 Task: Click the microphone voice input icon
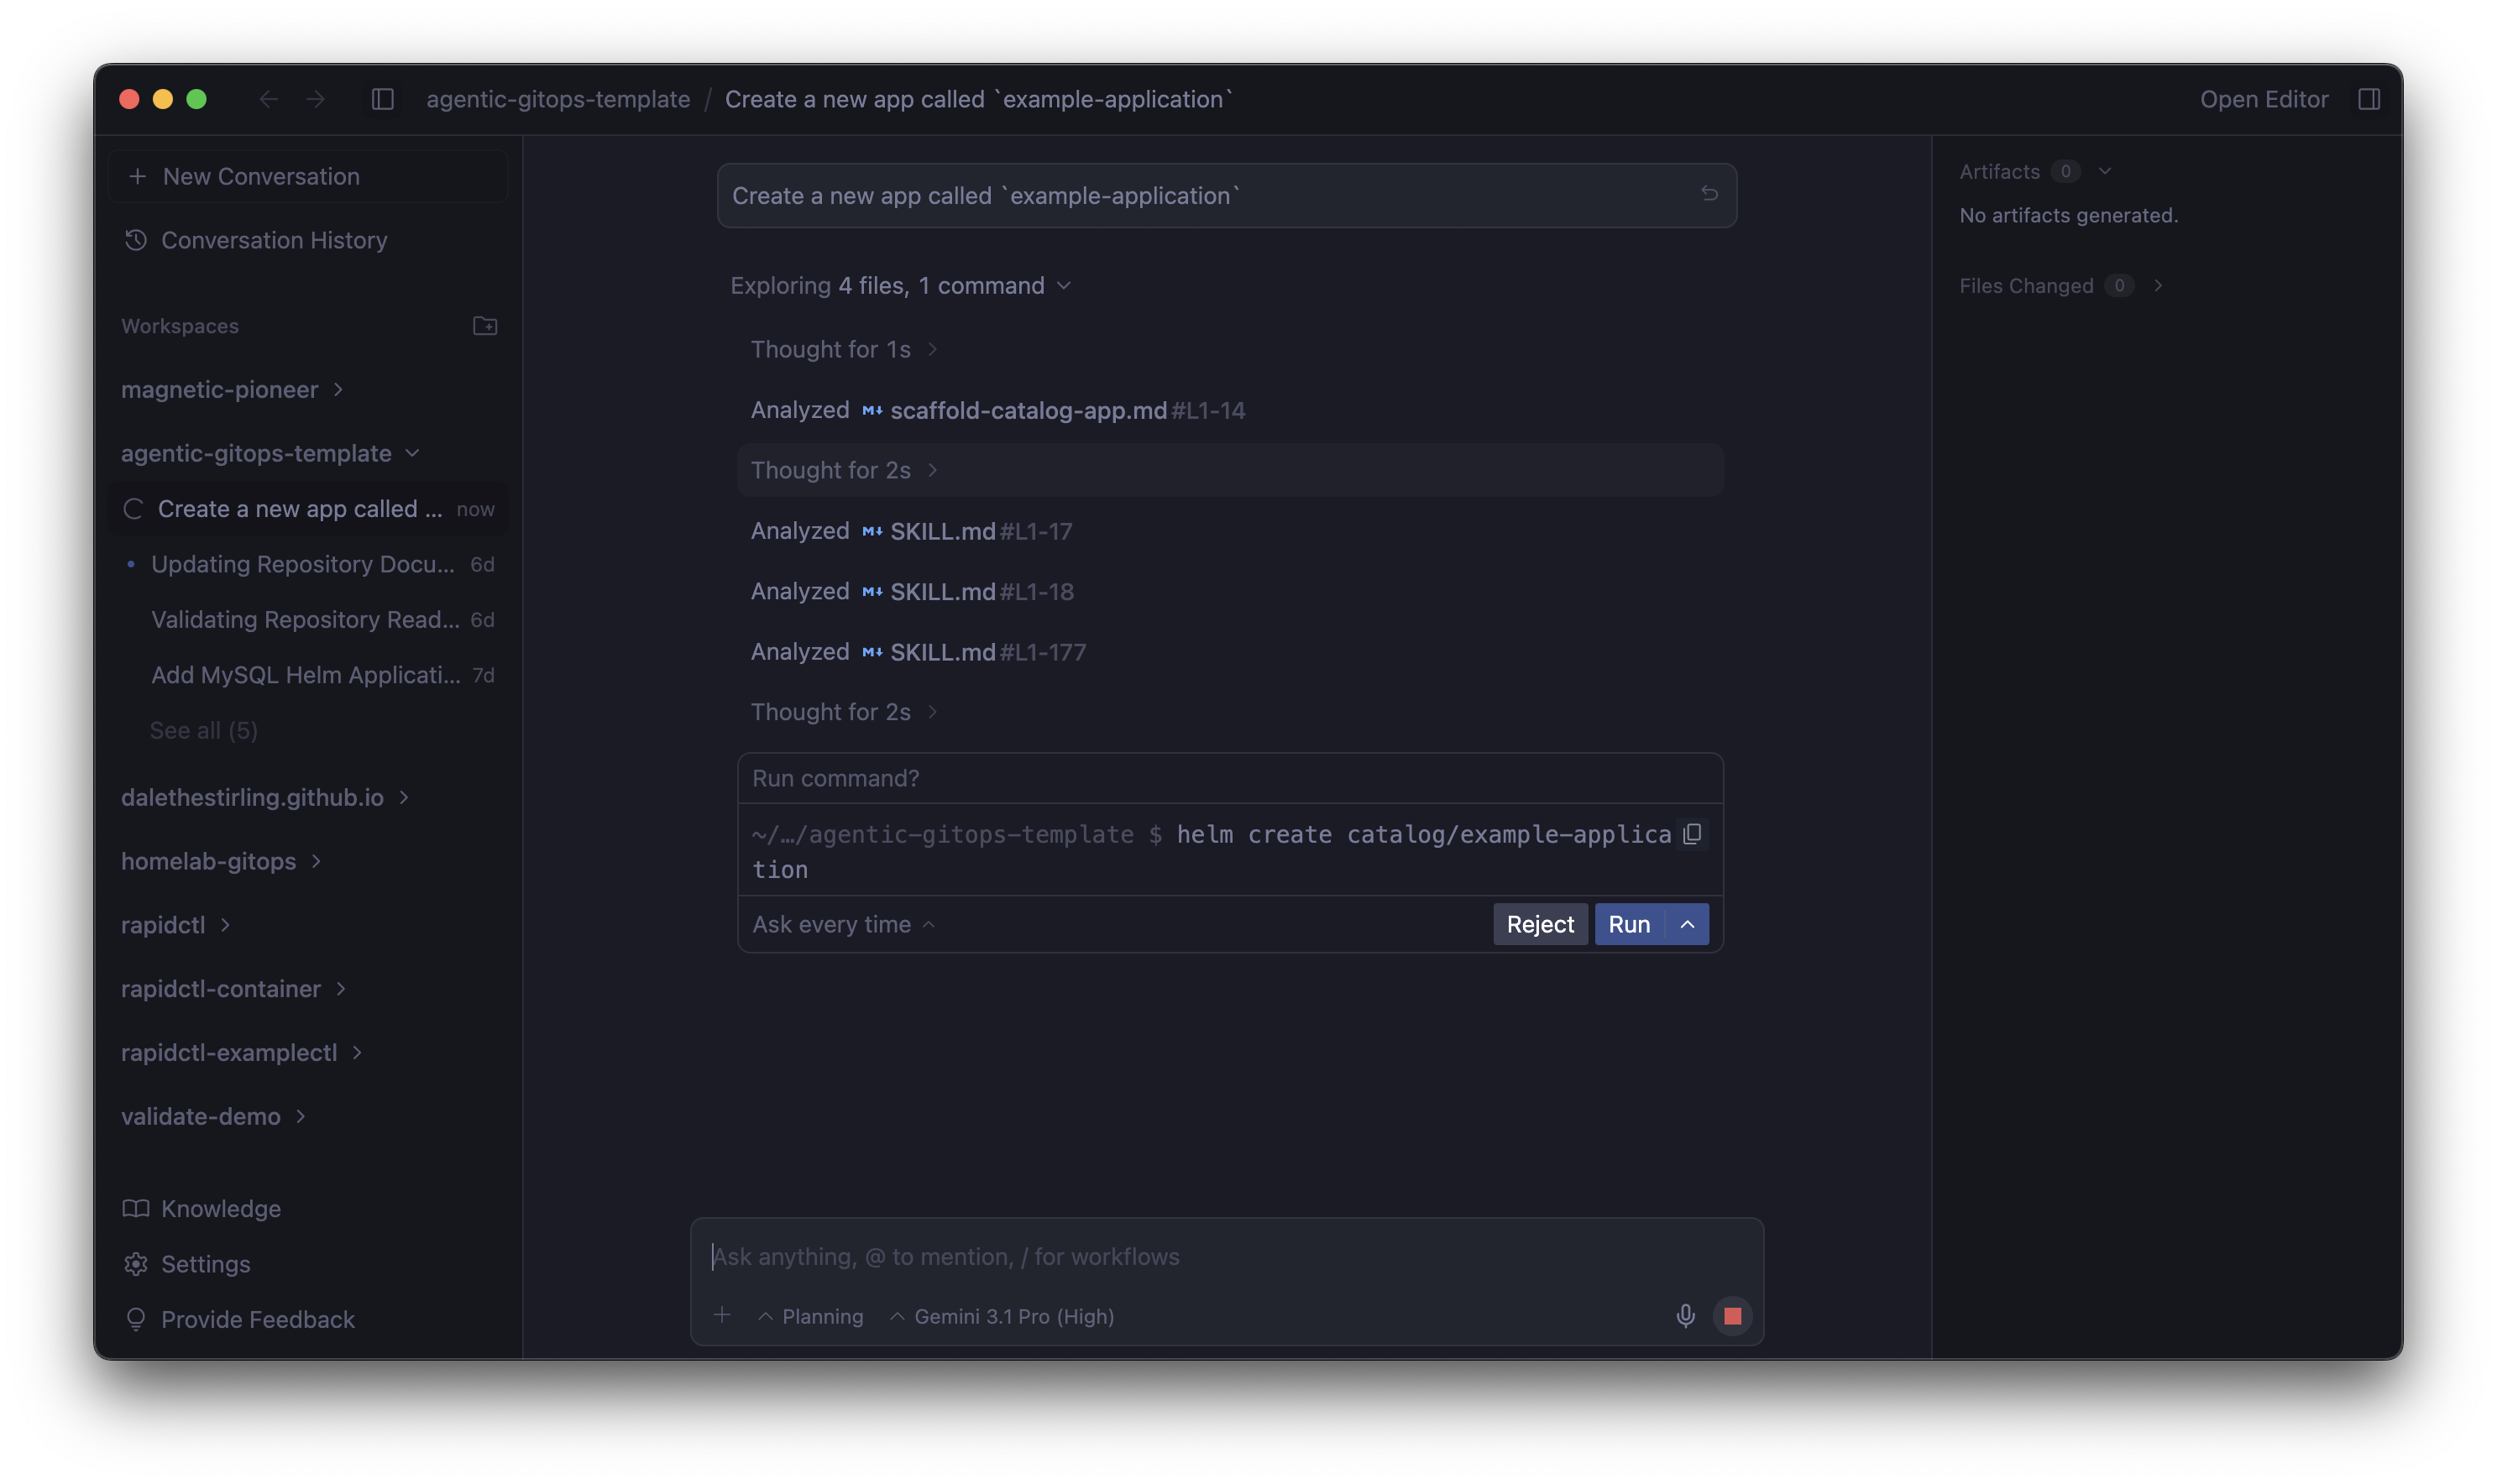[x=1685, y=1316]
